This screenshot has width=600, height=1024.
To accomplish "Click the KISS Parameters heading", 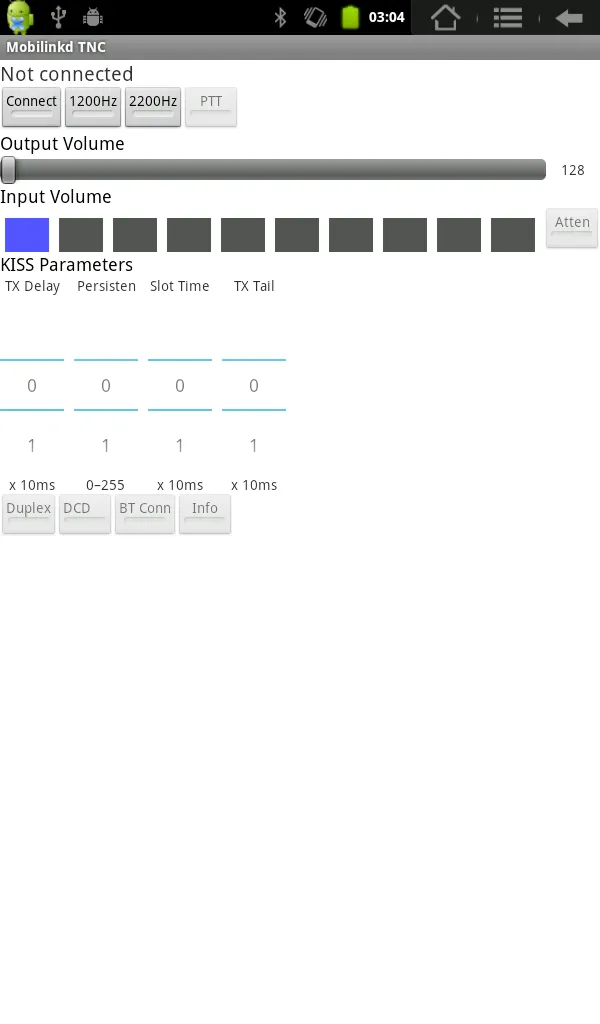I will pos(67,264).
